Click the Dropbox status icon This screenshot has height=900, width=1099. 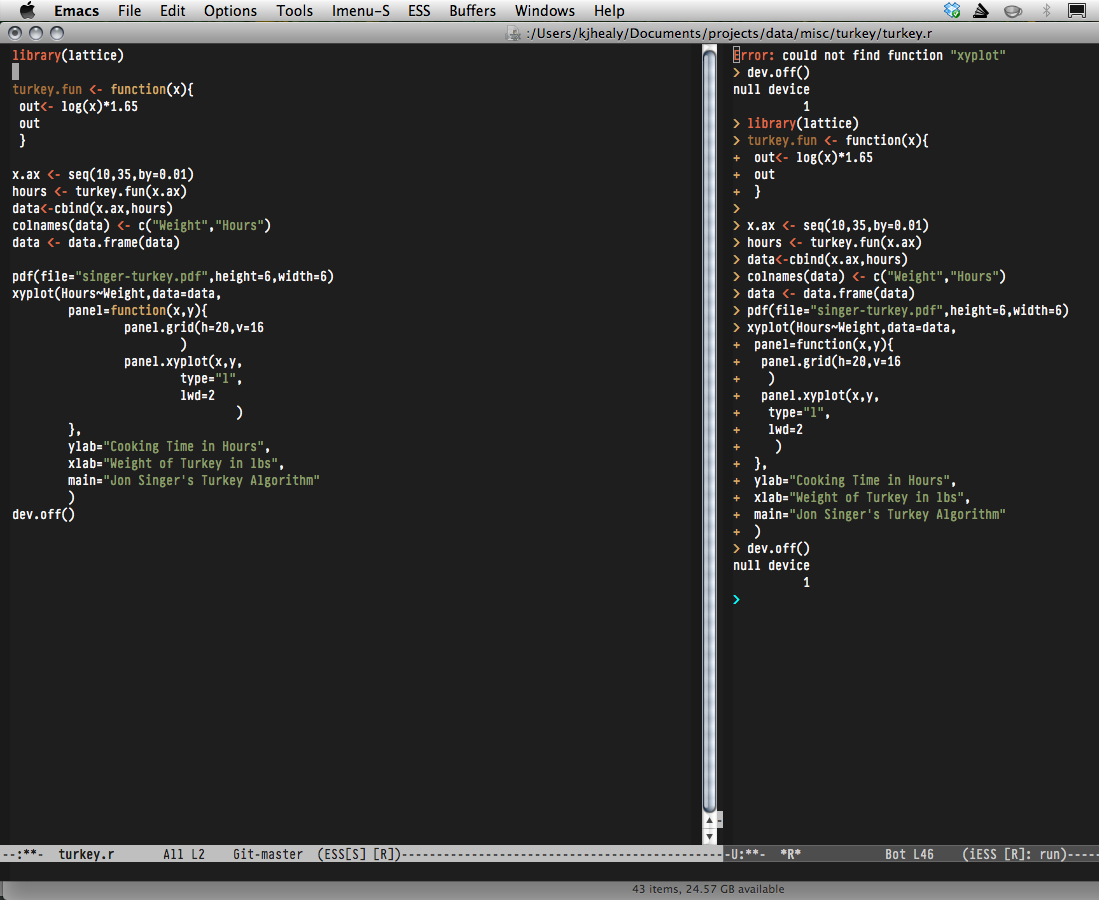[952, 11]
